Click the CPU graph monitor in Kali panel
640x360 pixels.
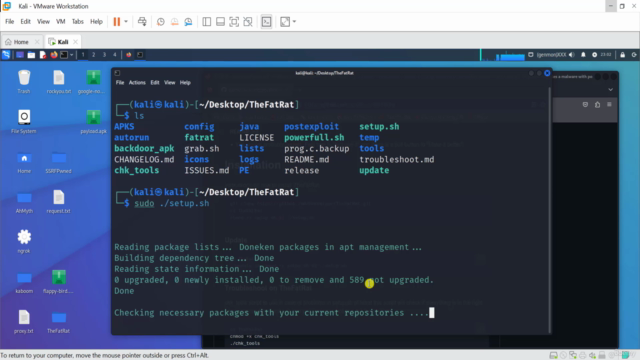point(503,55)
